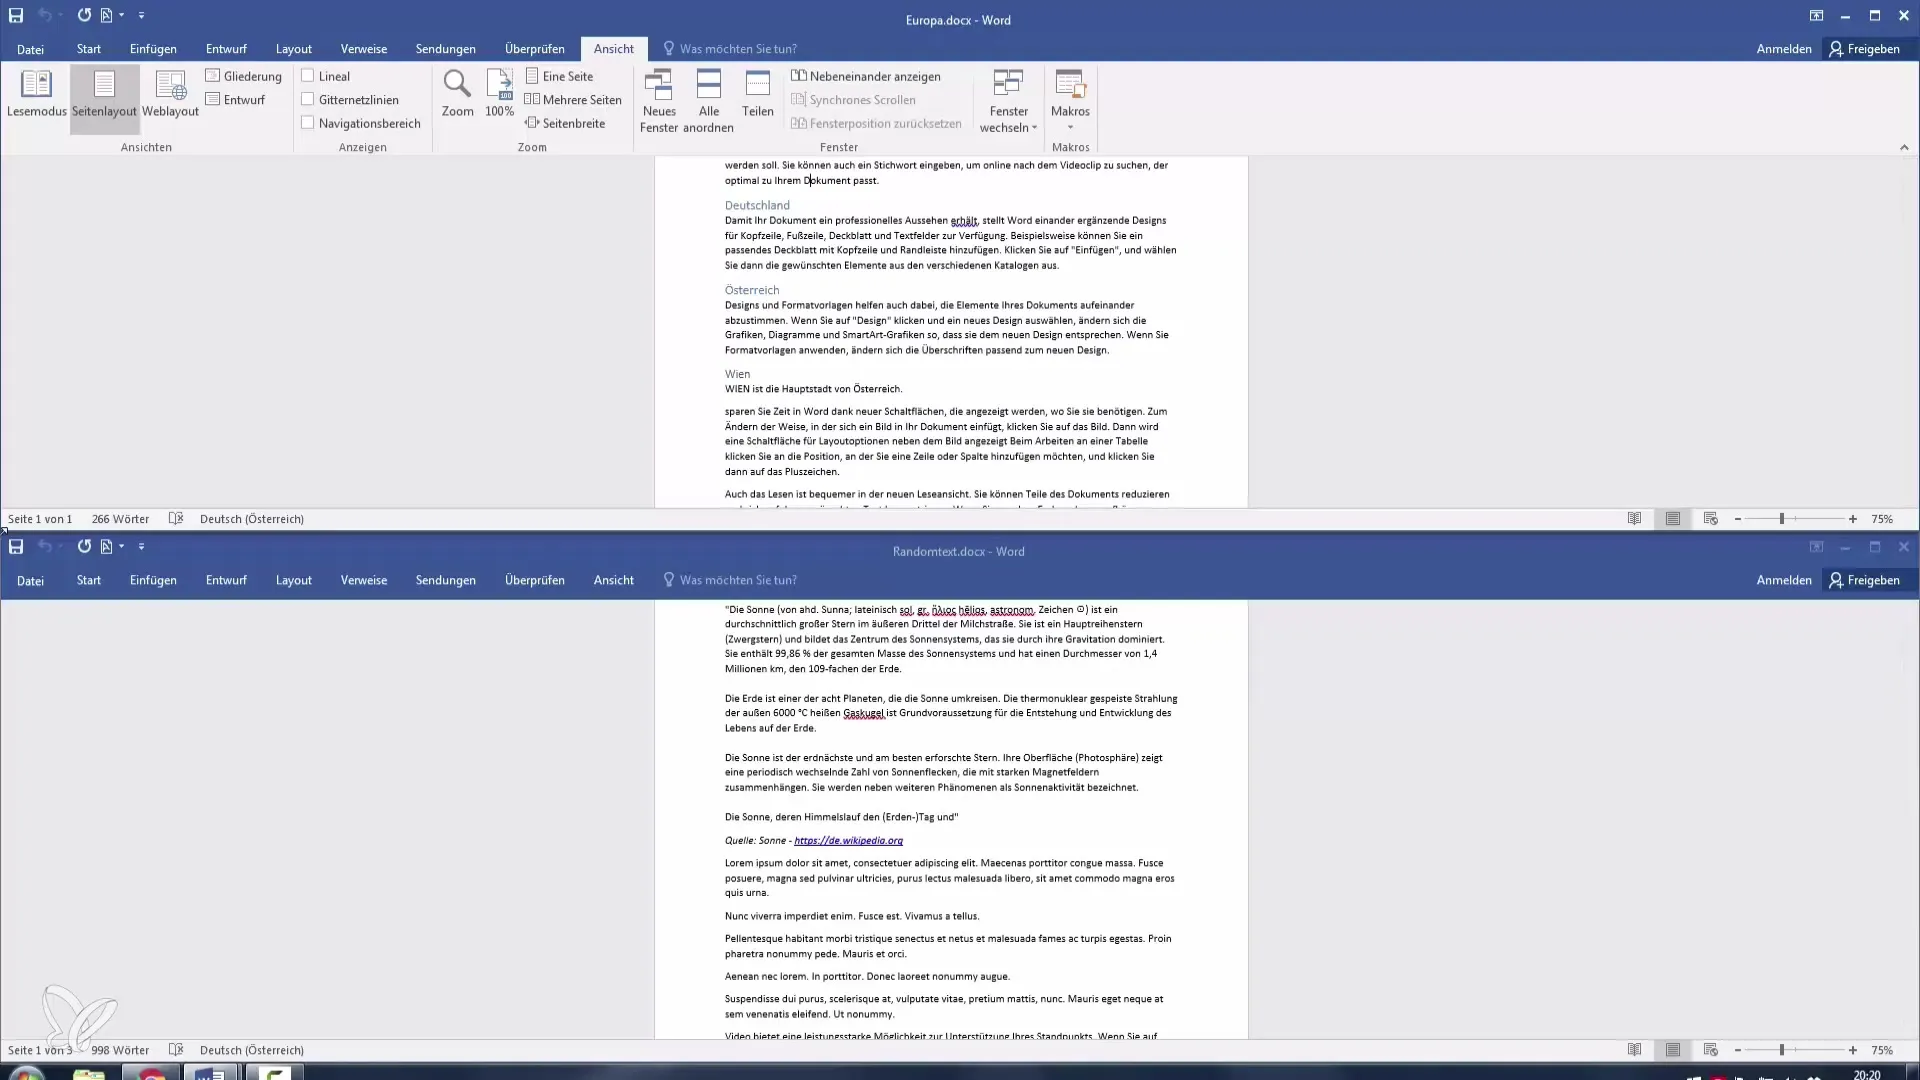This screenshot has height=1080, width=1920.
Task: Open the Überprüfen tab in Europa window
Action: coord(534,49)
